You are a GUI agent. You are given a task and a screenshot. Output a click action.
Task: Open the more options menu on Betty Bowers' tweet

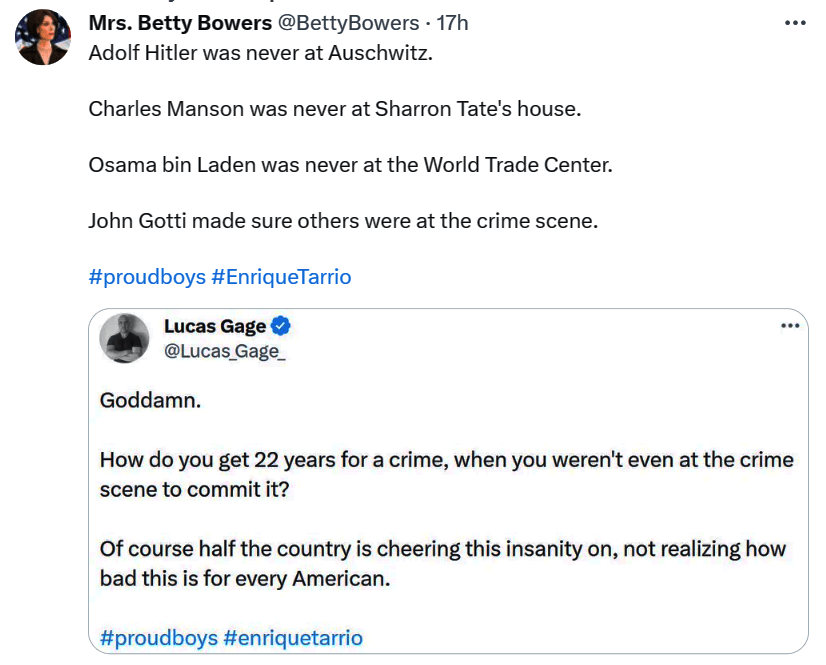tap(795, 23)
